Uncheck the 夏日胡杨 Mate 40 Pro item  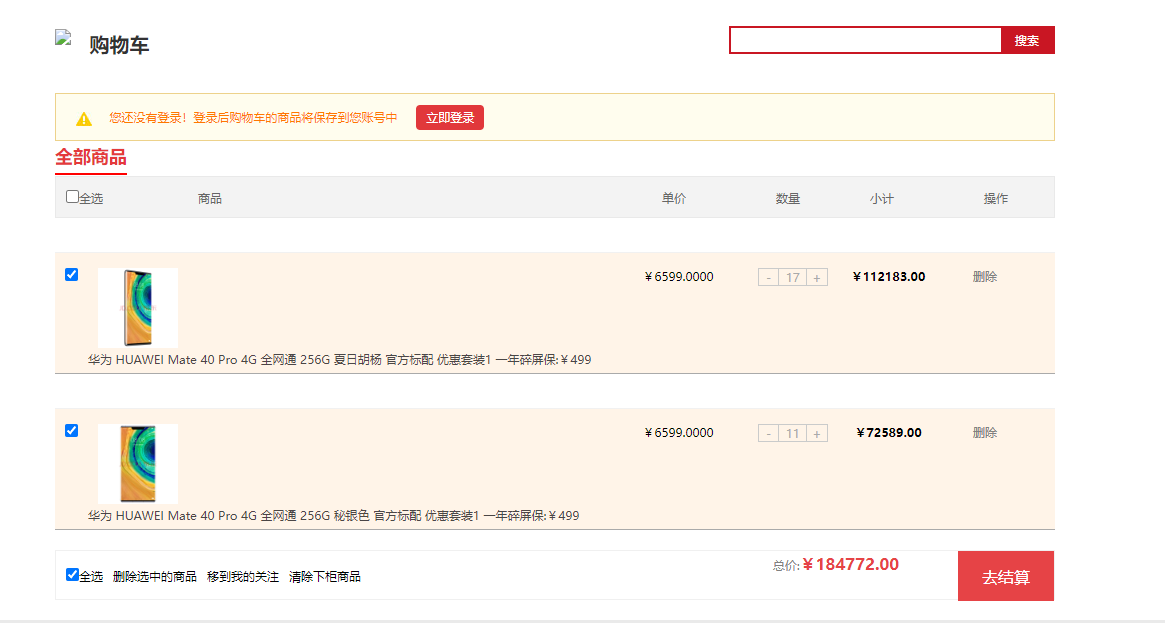(x=71, y=275)
